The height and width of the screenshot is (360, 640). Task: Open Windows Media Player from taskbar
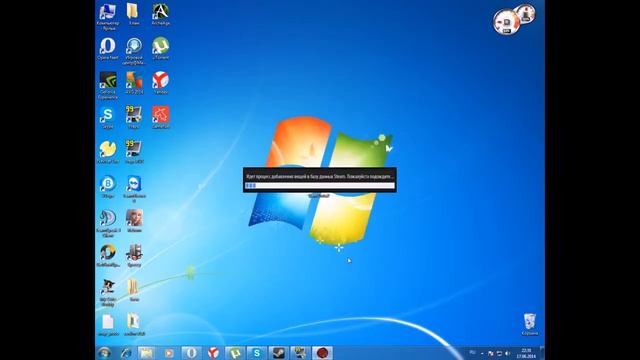(169, 353)
